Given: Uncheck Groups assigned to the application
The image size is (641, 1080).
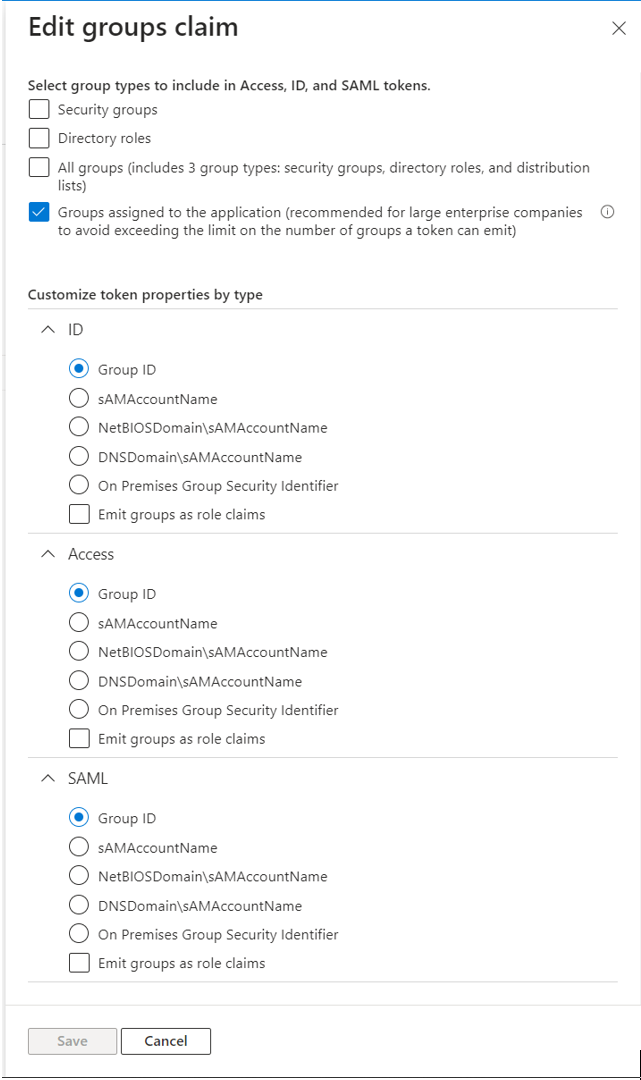Looking at the screenshot, I should [x=39, y=212].
